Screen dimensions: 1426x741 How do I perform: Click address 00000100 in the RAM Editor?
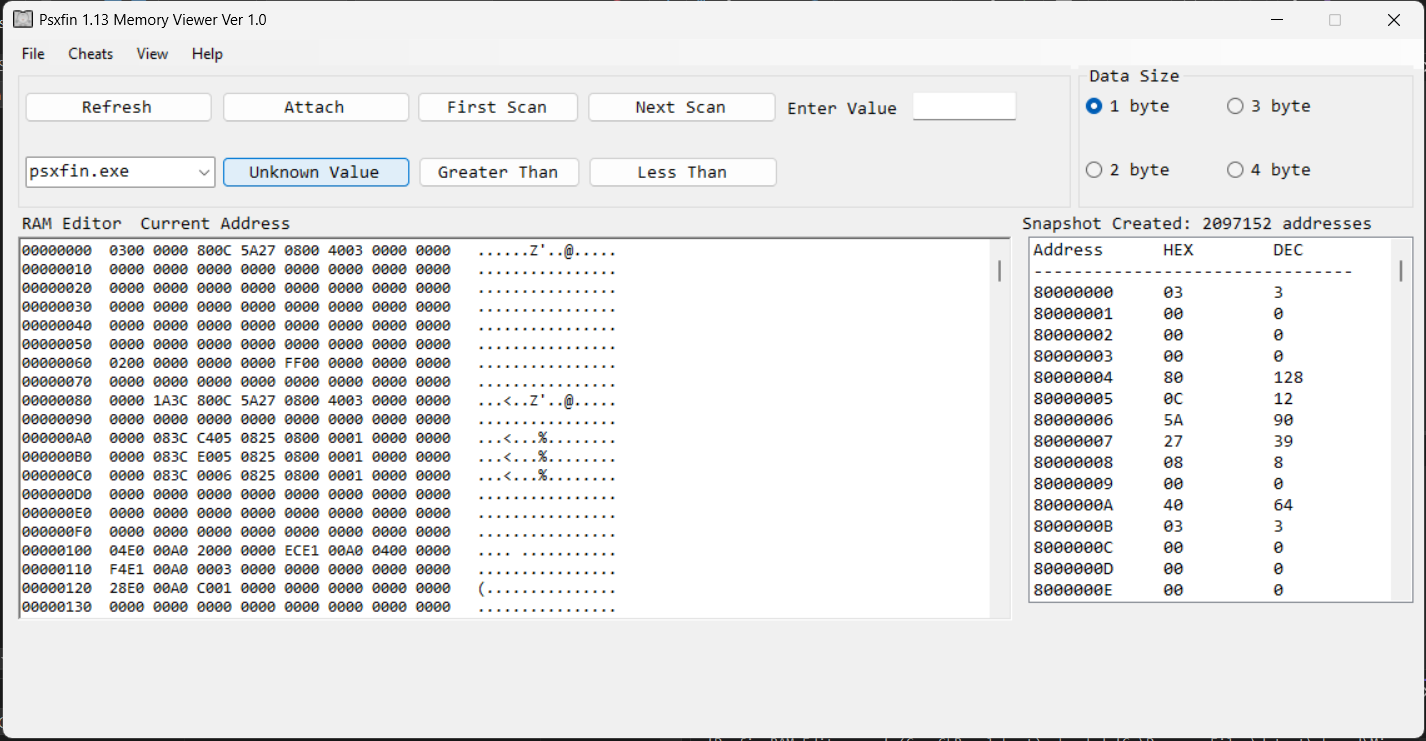click(x=57, y=550)
